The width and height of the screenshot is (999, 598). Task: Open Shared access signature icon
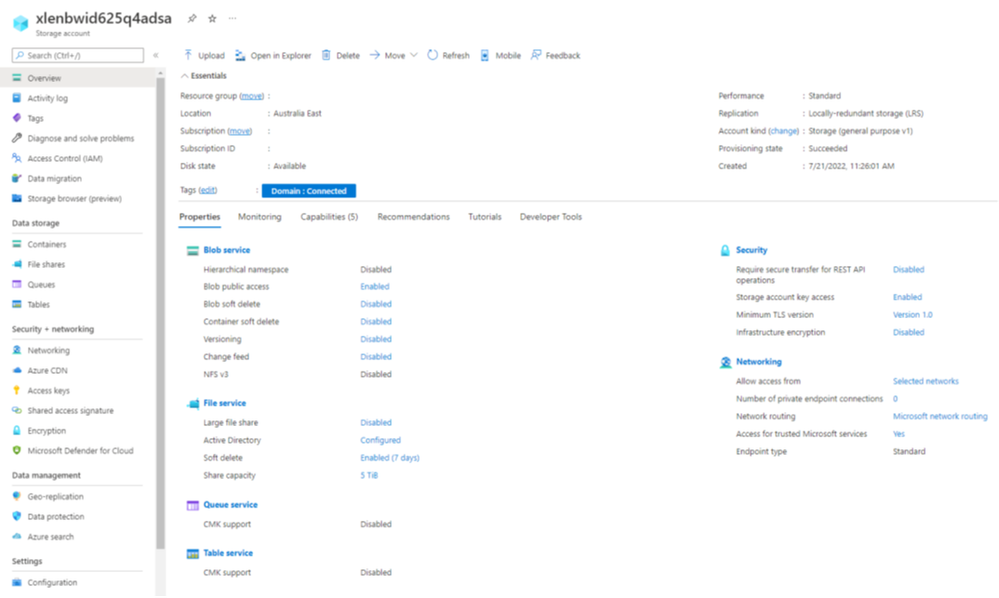click(x=17, y=410)
